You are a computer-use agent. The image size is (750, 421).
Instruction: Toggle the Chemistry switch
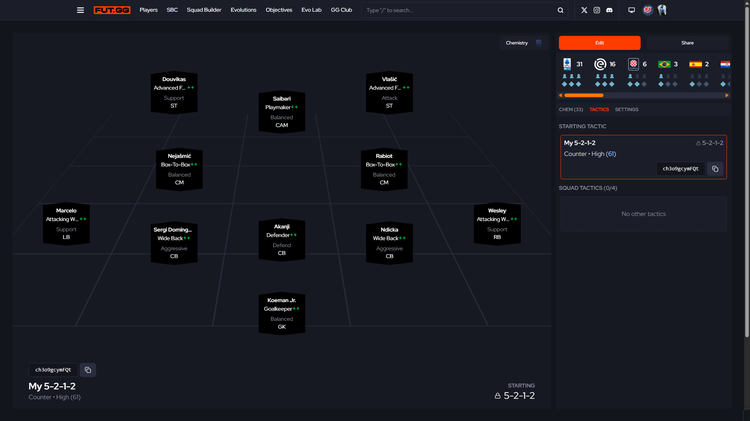point(539,43)
